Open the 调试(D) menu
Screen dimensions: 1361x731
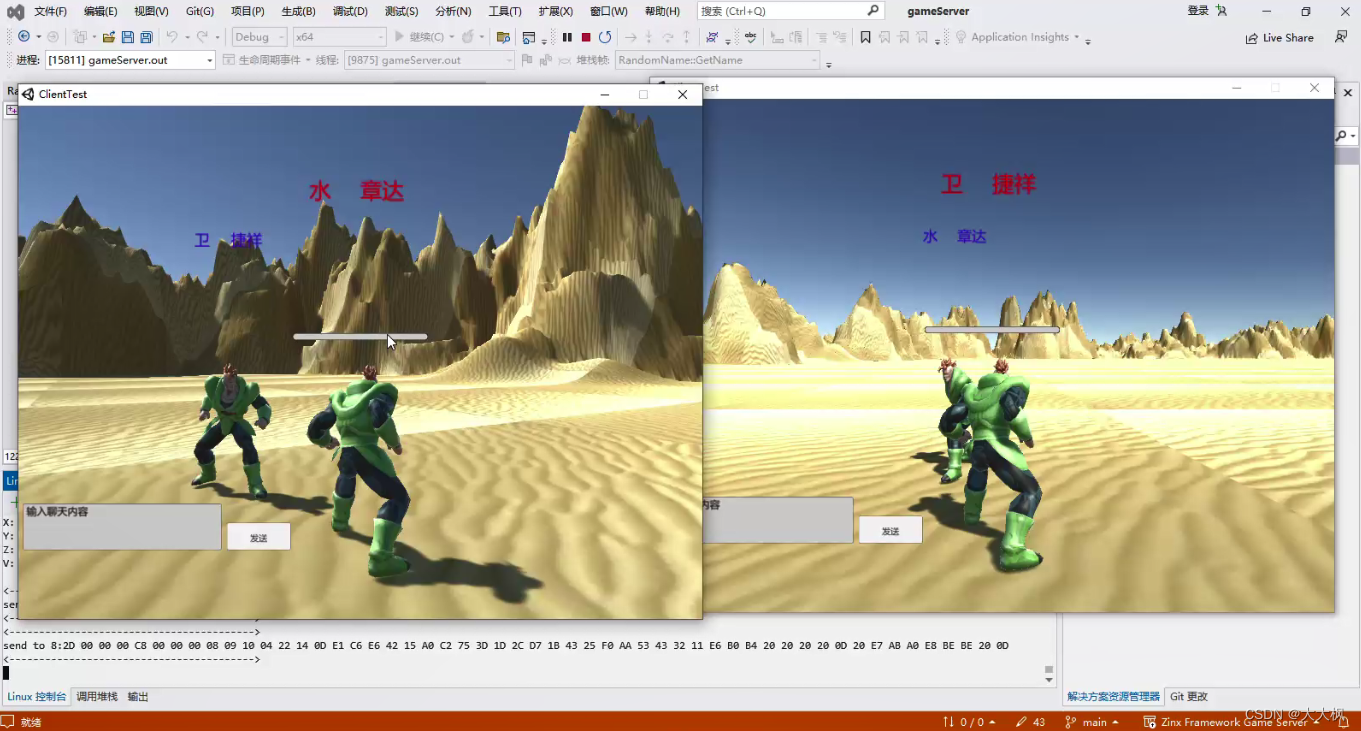349,12
